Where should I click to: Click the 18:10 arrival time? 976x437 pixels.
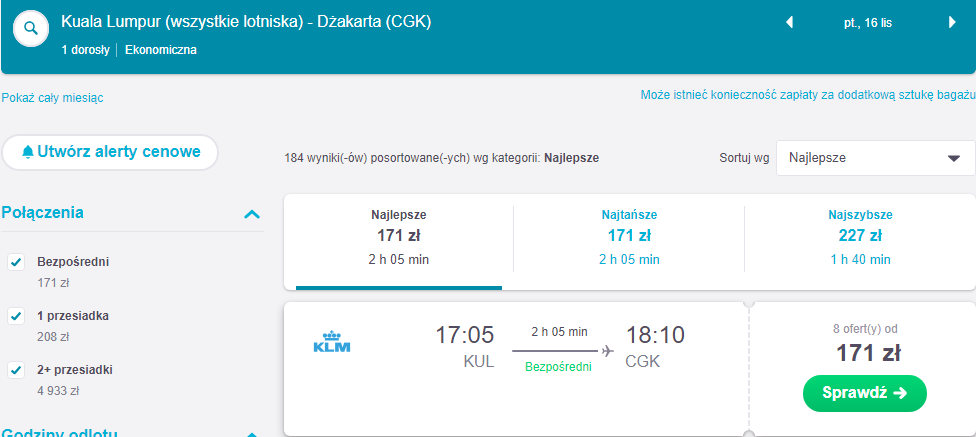(x=655, y=335)
